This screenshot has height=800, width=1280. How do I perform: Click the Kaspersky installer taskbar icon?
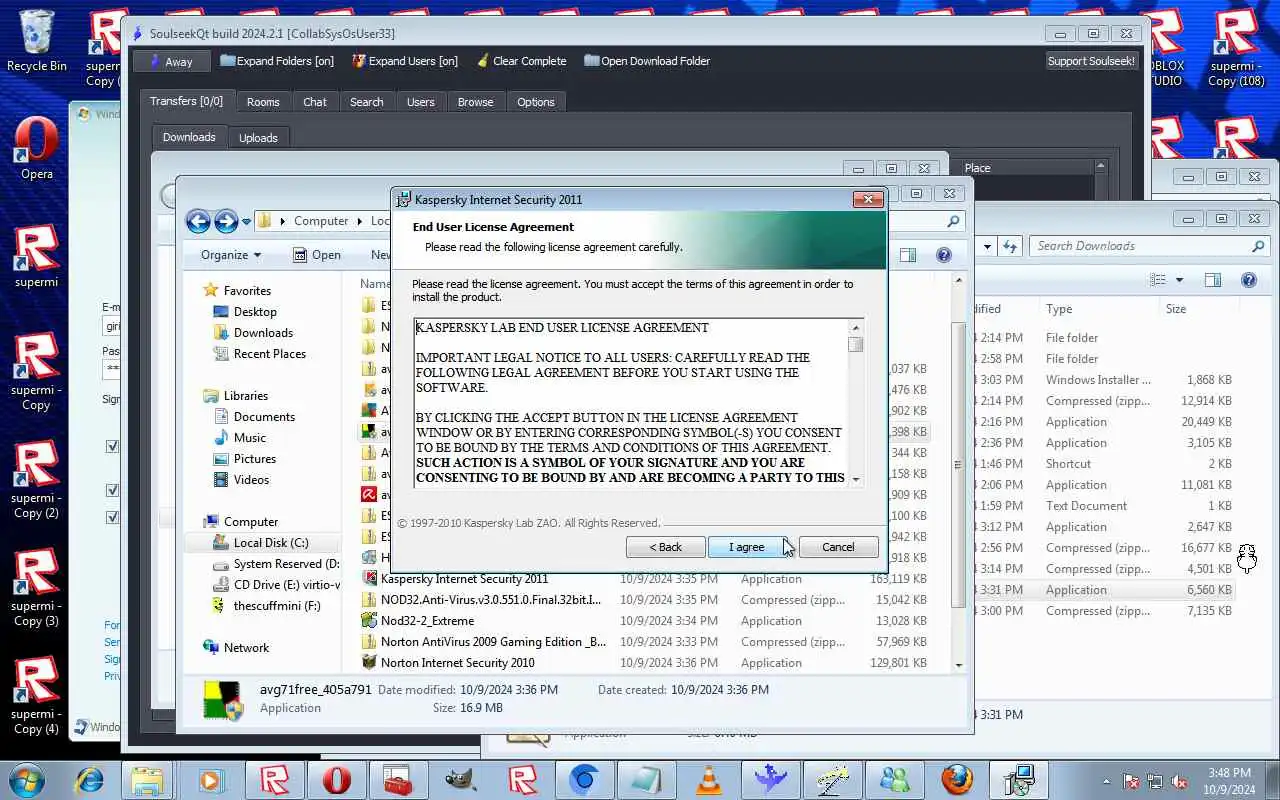1019,779
